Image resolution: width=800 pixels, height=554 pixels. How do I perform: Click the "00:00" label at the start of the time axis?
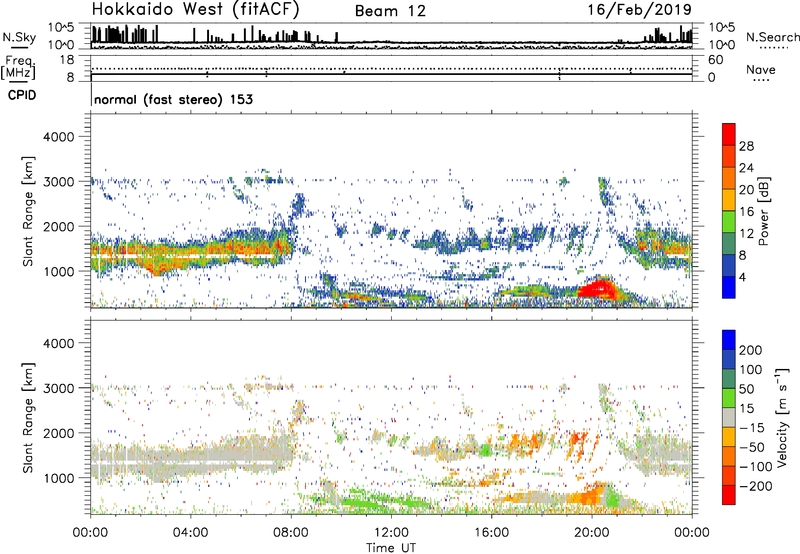(x=90, y=533)
